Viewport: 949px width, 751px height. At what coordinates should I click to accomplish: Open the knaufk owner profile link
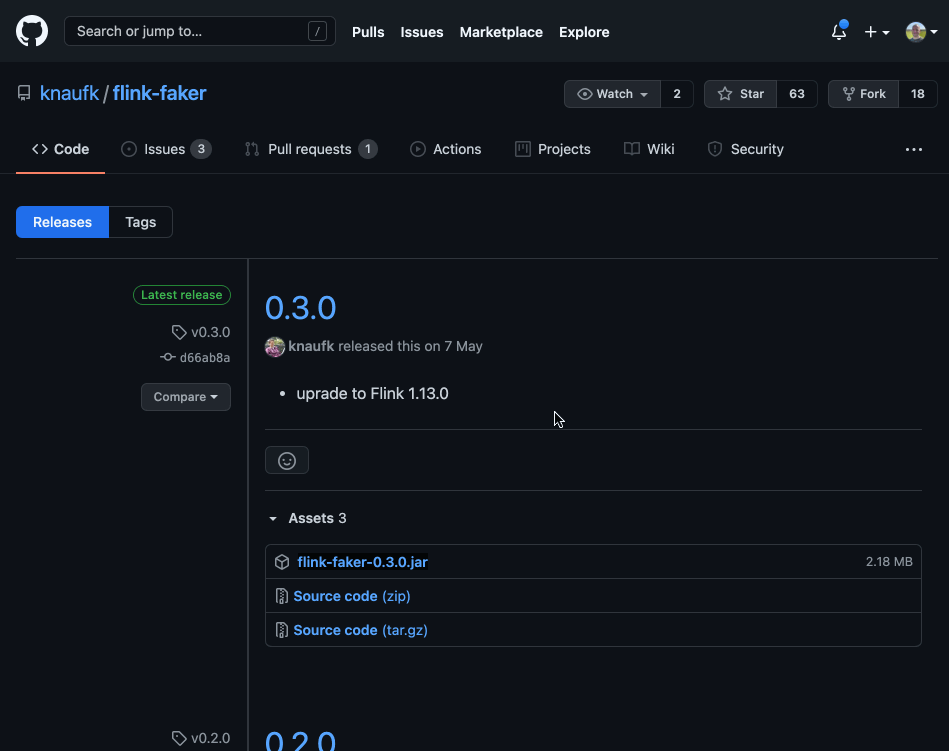pyautogui.click(x=69, y=93)
